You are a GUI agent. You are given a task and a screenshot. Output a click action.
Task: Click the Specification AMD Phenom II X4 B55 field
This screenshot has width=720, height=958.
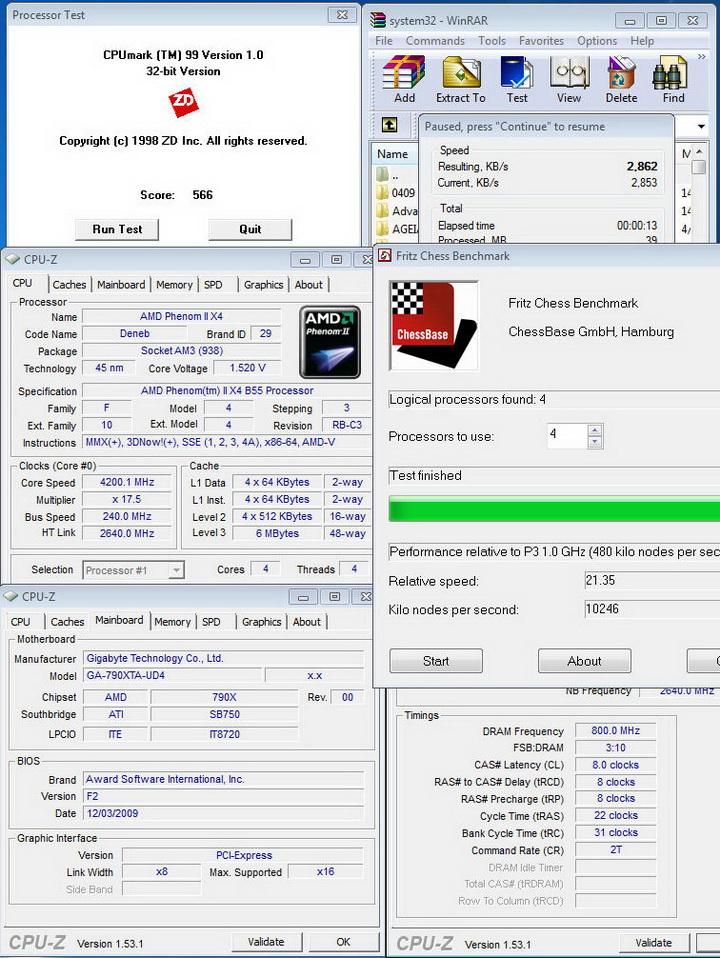point(227,390)
